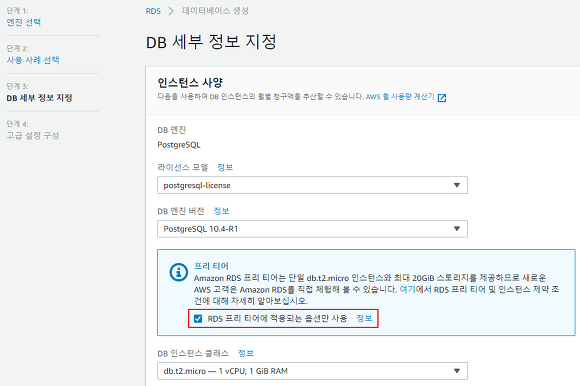Uncheck RDS free tier options only checkbox
This screenshot has height=386, width=580.
(198, 318)
